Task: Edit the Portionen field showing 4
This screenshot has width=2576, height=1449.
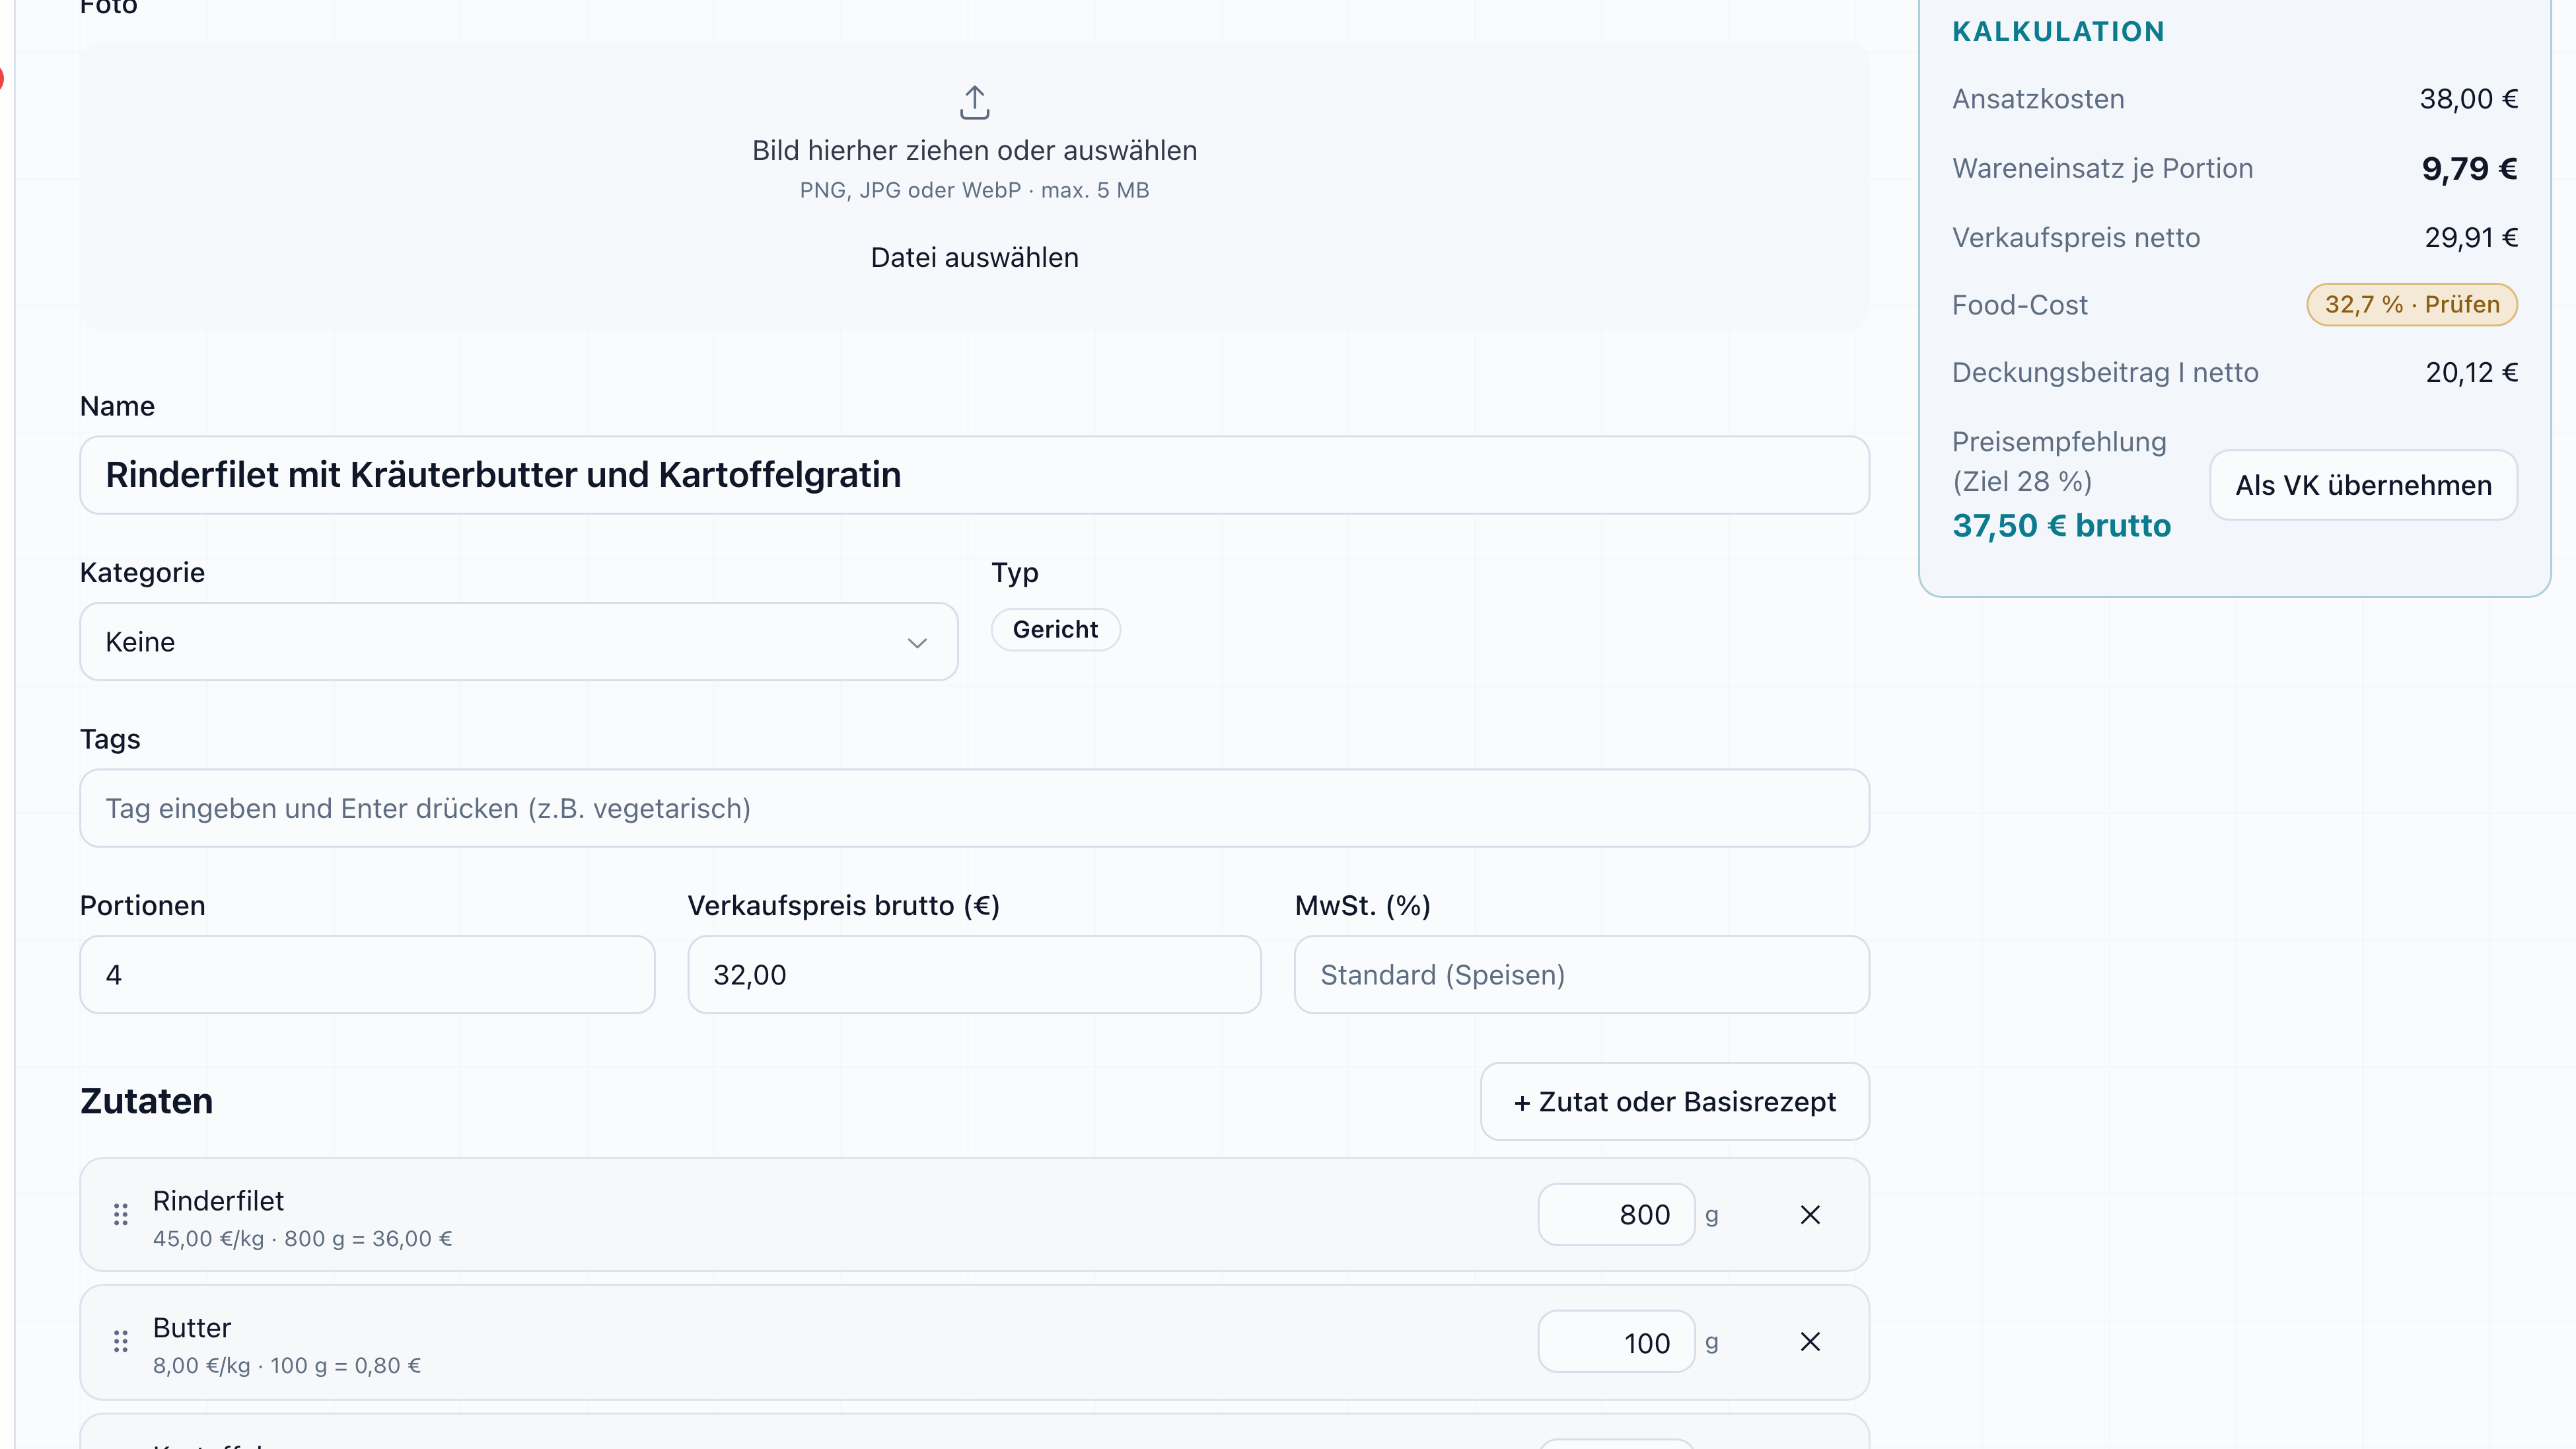Action: point(367,974)
